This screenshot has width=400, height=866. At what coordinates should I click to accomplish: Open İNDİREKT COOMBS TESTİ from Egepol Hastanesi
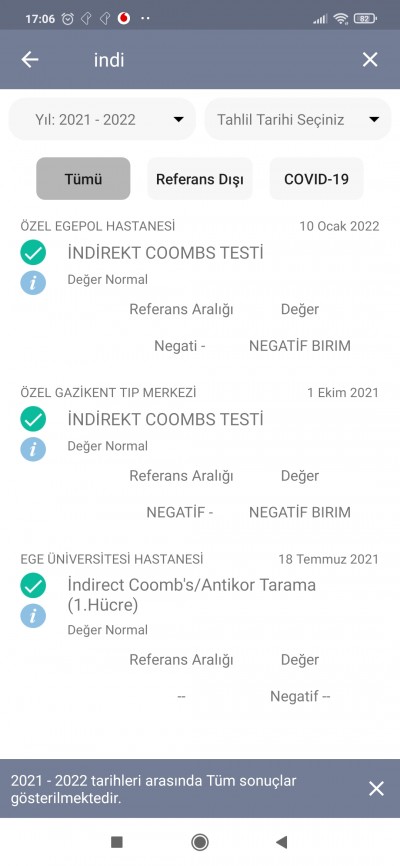click(165, 253)
